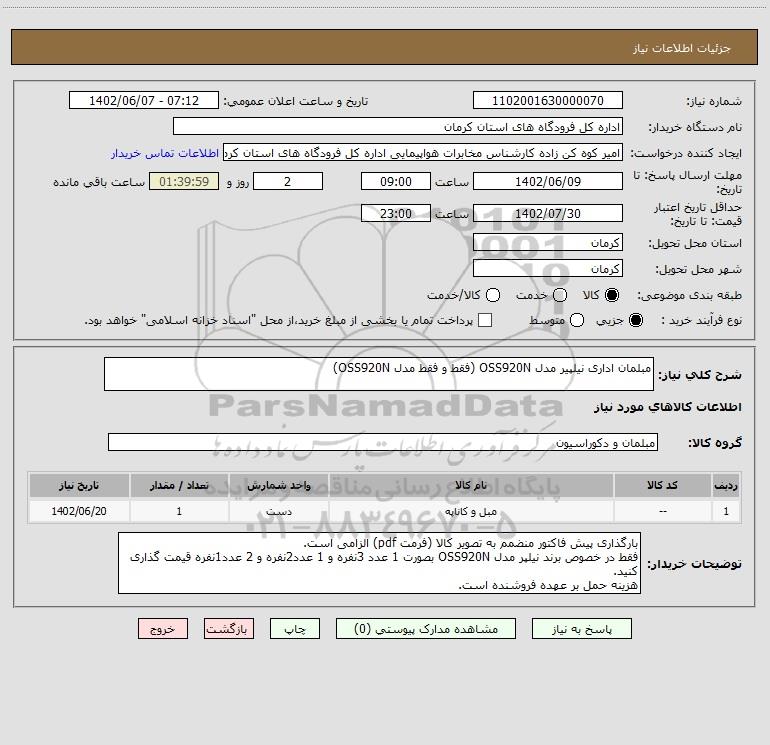This screenshot has width=770, height=745.
Task: Click the شرح کلی نیاز description box
Action: (379, 374)
